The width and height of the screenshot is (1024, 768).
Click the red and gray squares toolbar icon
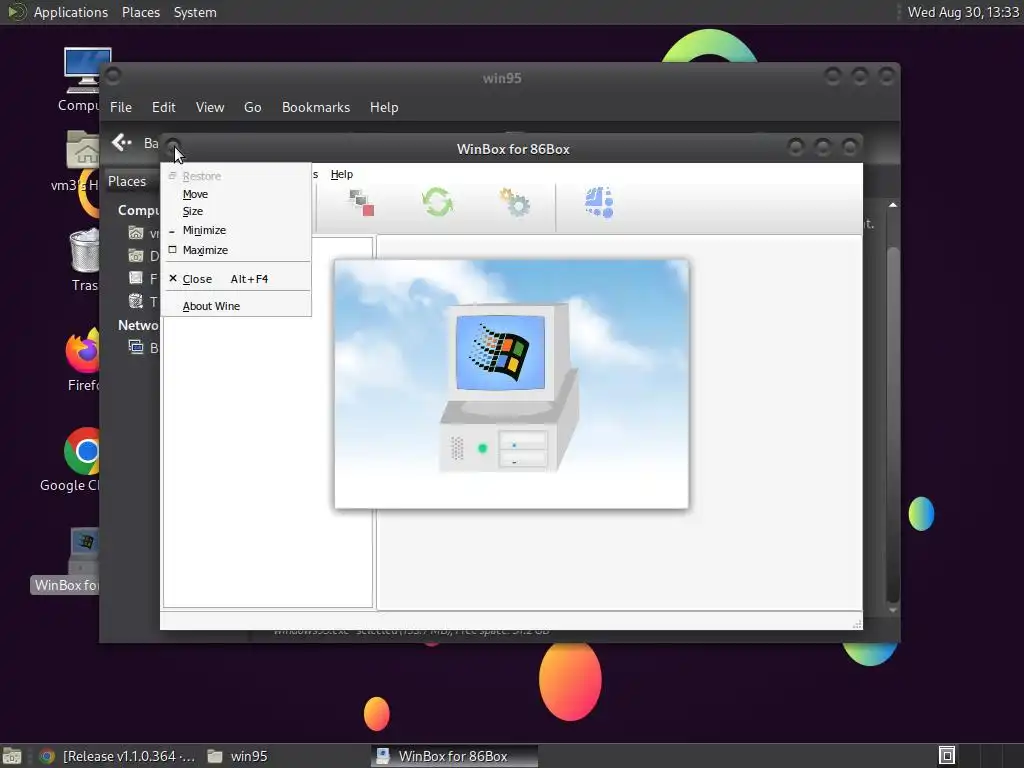[x=361, y=202]
